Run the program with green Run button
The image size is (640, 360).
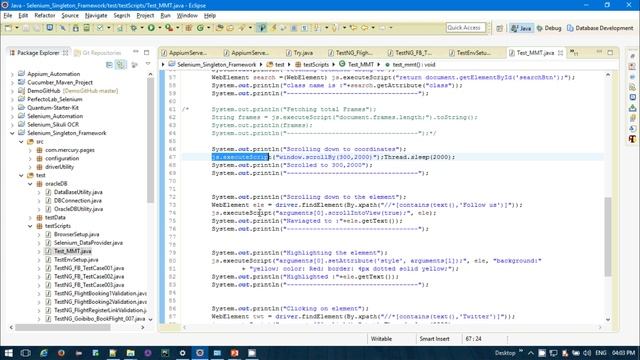[x=151, y=28]
